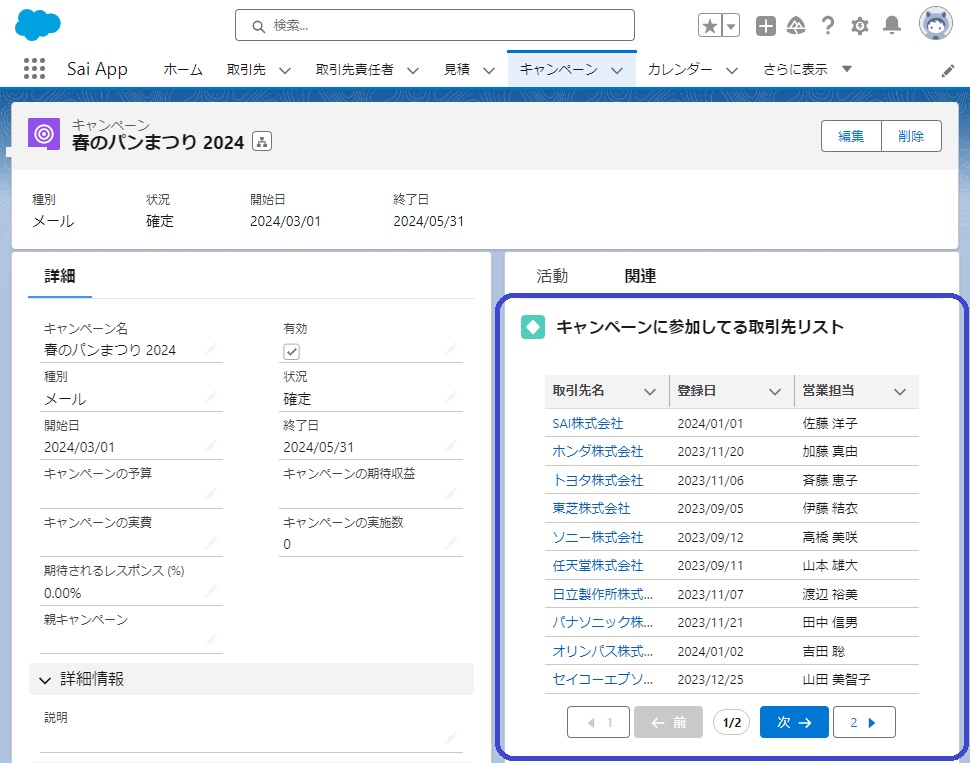This screenshot has width=970, height=763.
Task: Edit キャンペーンの予算 field pencil icon
Action: (x=211, y=495)
